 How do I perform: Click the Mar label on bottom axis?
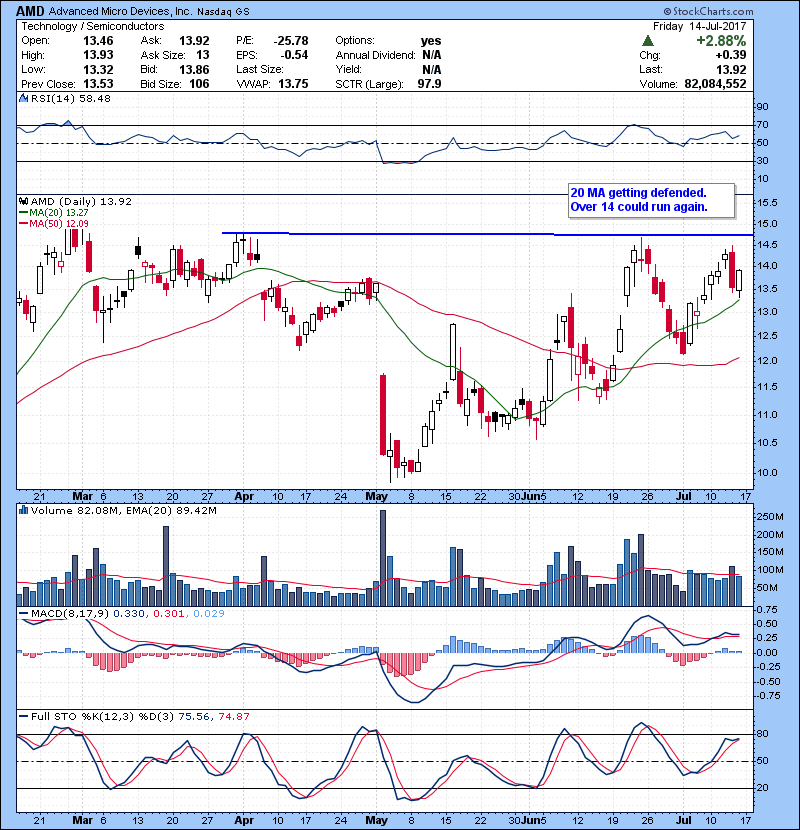tap(82, 820)
